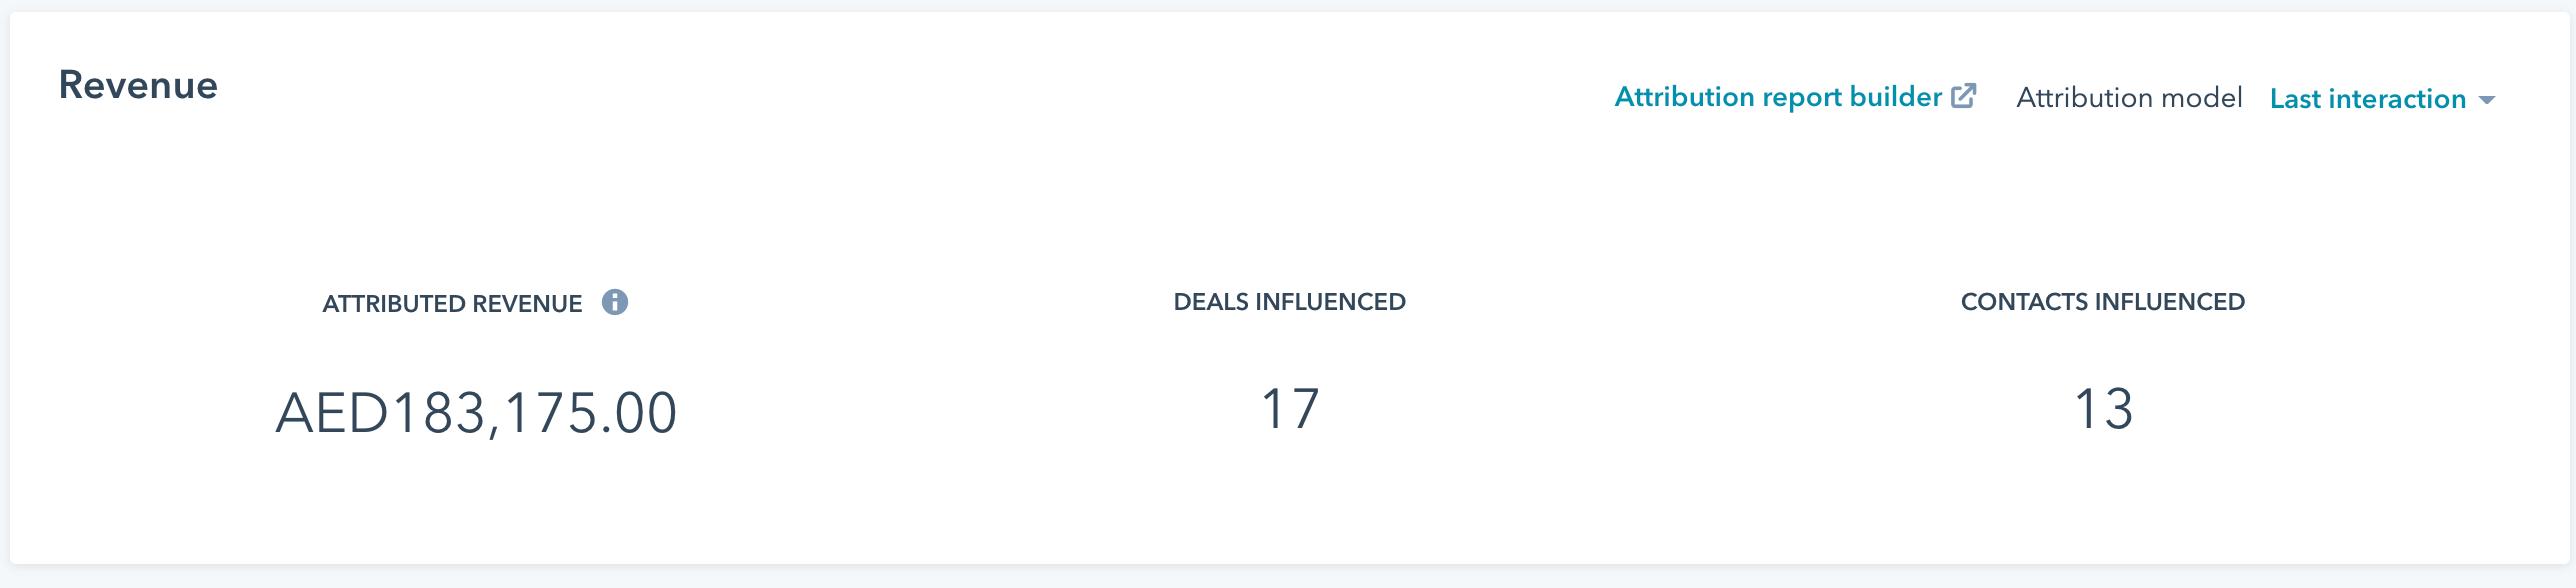
Task: Click the AED currency amount under Attributed Revenue
Action: point(476,413)
